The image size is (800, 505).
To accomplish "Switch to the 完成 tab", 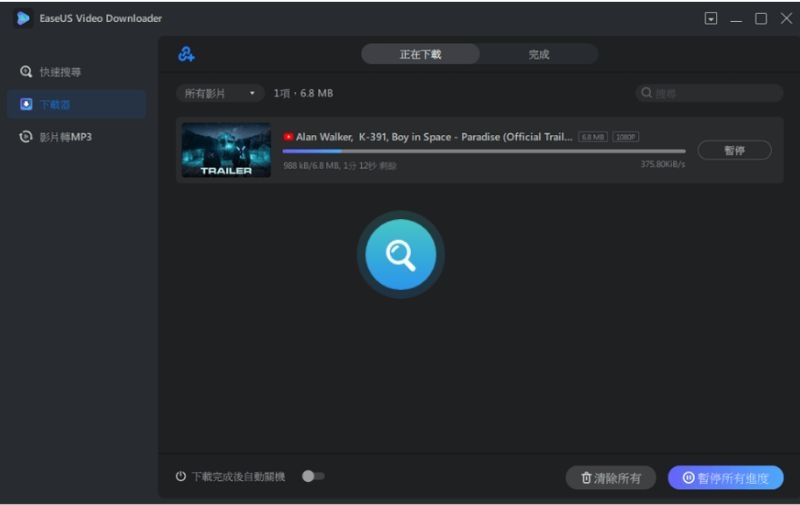I will tap(539, 54).
